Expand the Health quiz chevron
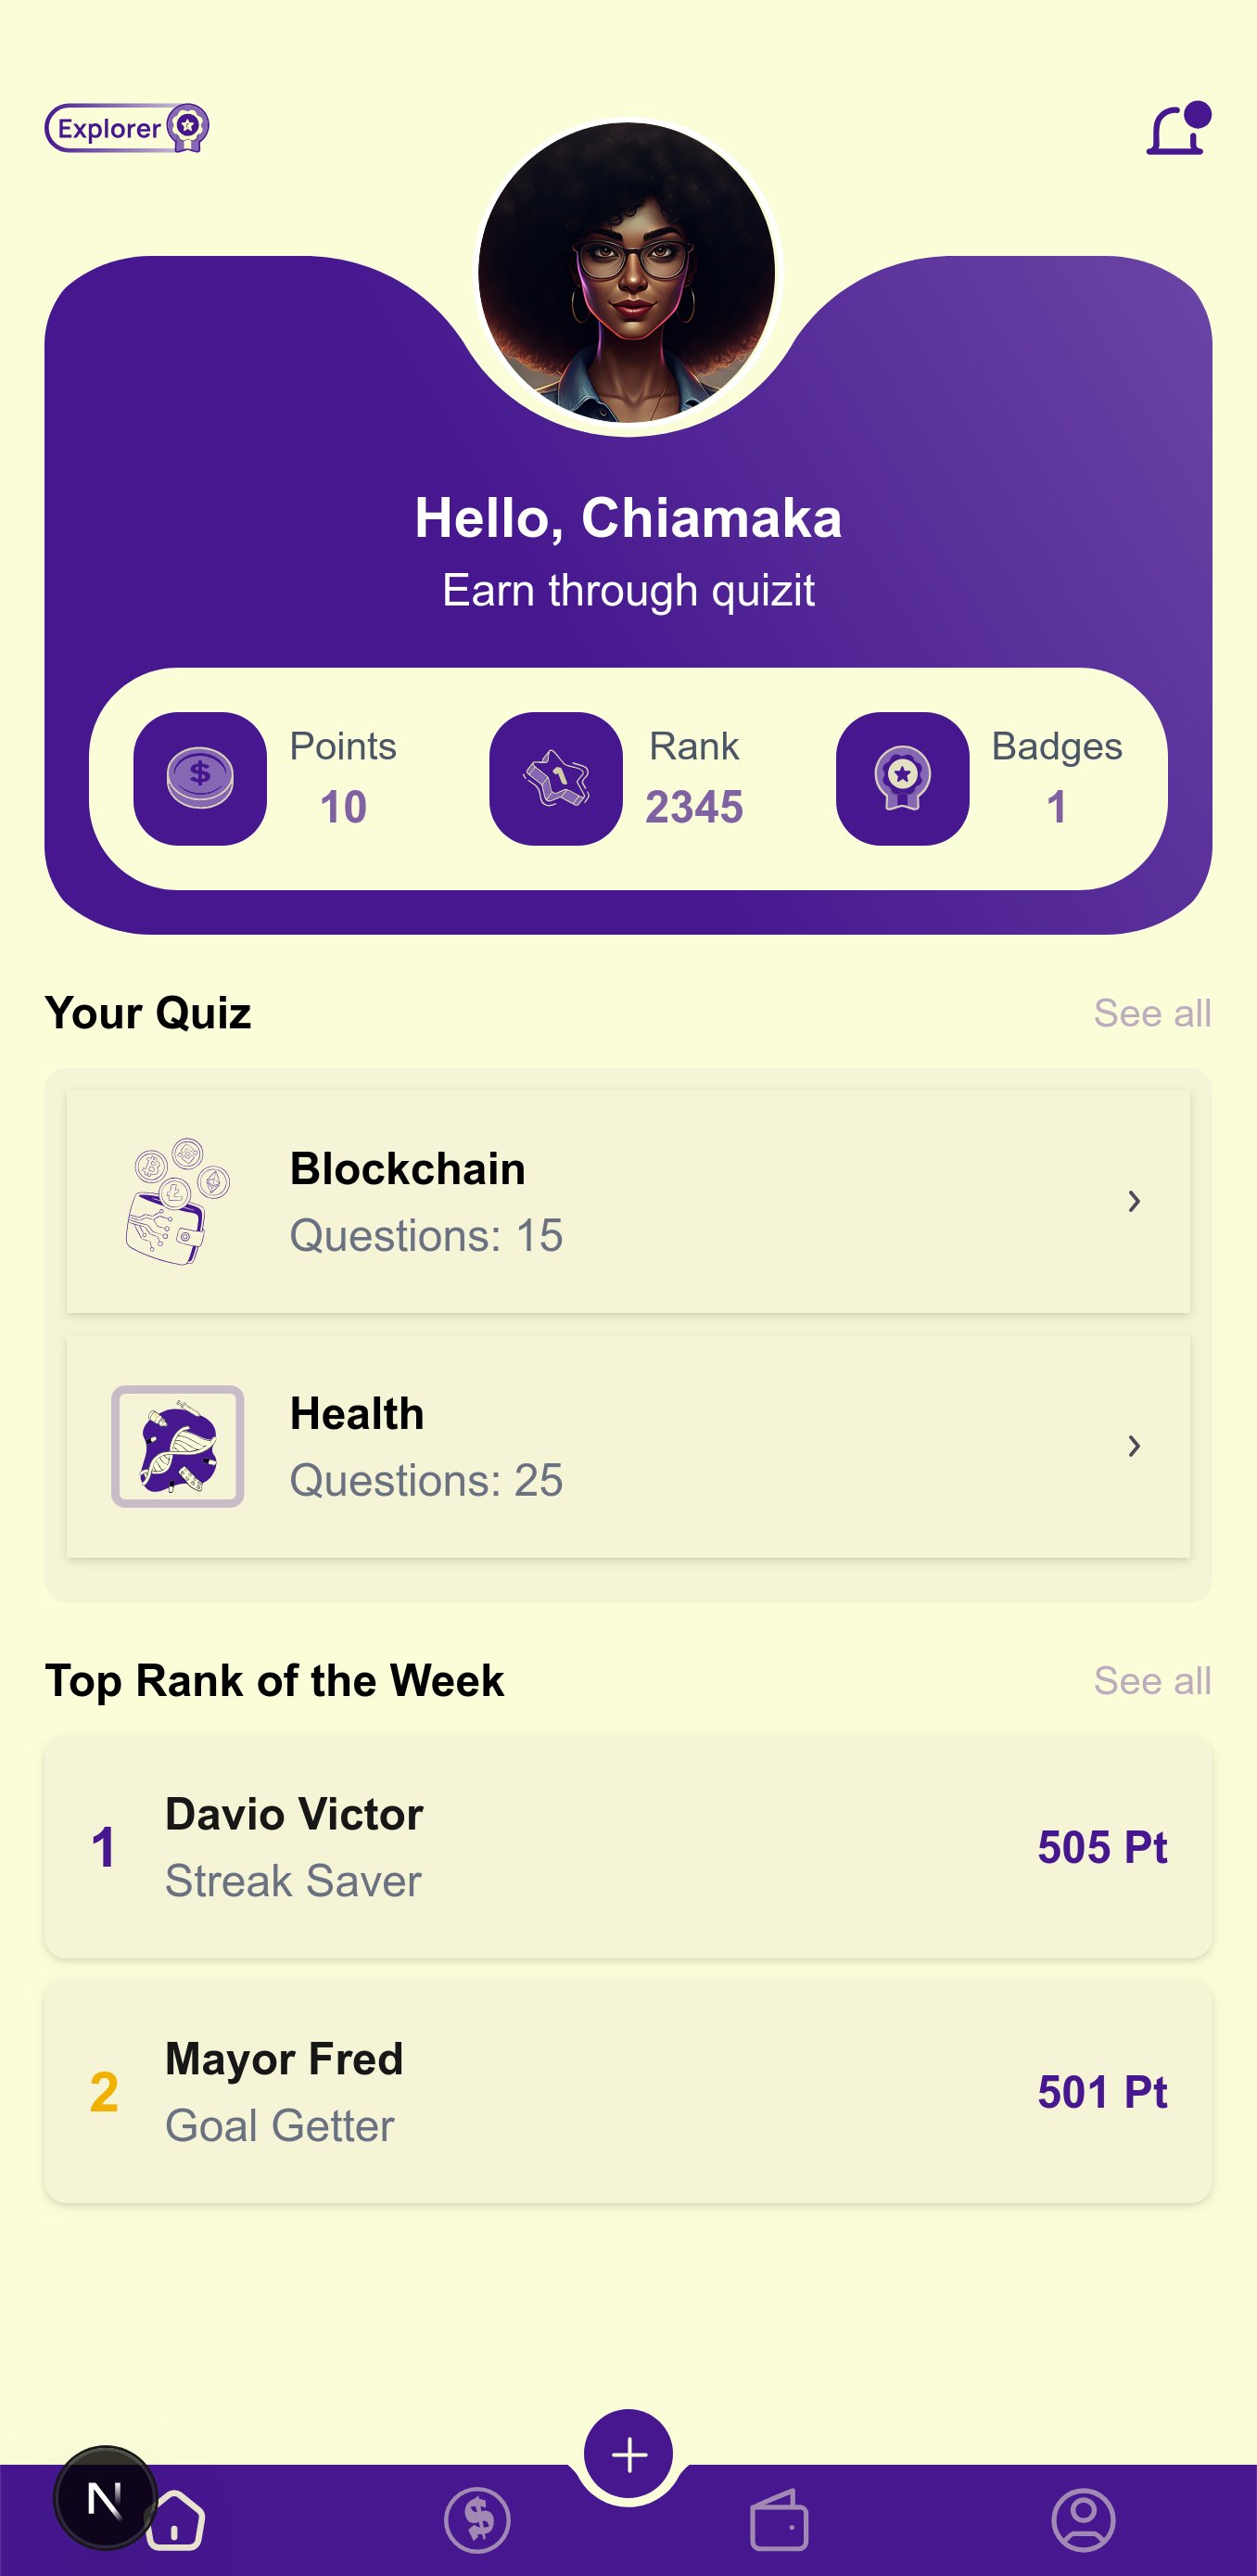 1133,1446
